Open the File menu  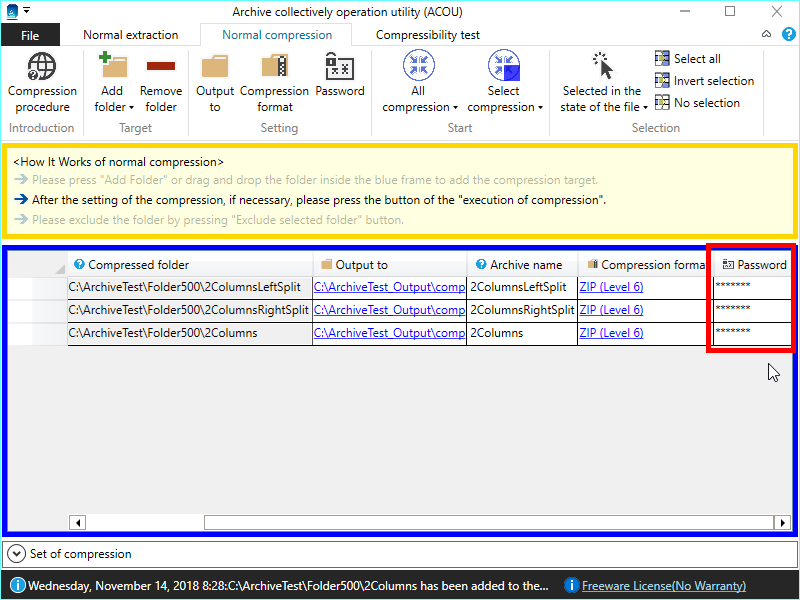30,35
